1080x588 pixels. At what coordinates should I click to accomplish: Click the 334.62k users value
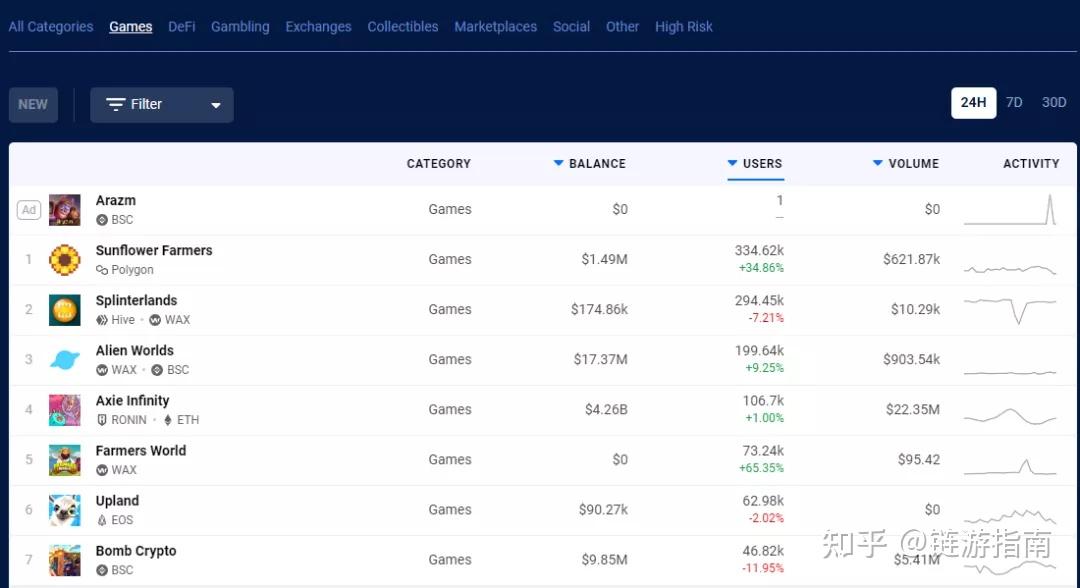coord(759,251)
